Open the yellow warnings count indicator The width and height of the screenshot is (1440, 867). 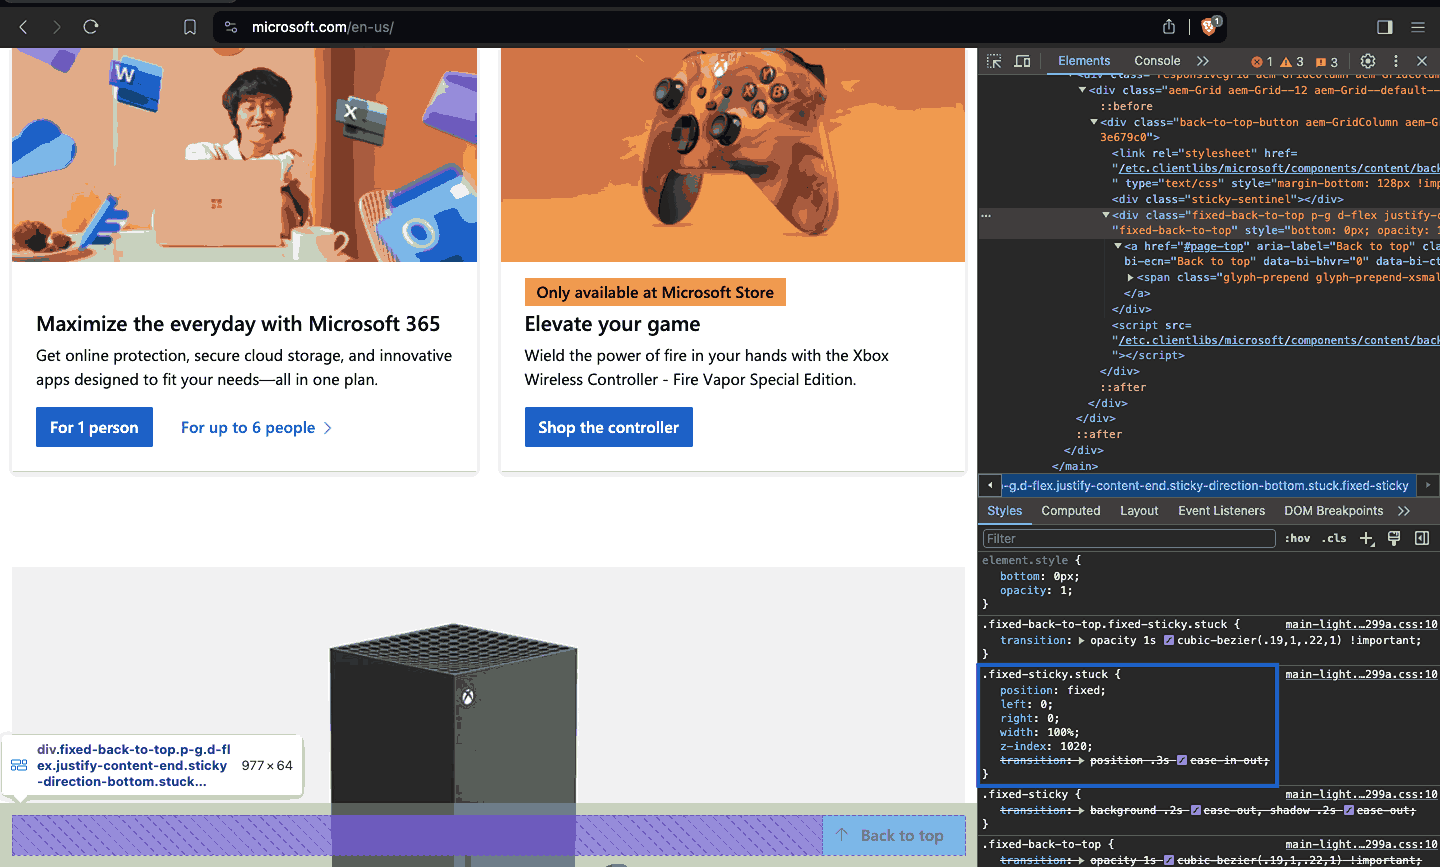coord(1292,62)
